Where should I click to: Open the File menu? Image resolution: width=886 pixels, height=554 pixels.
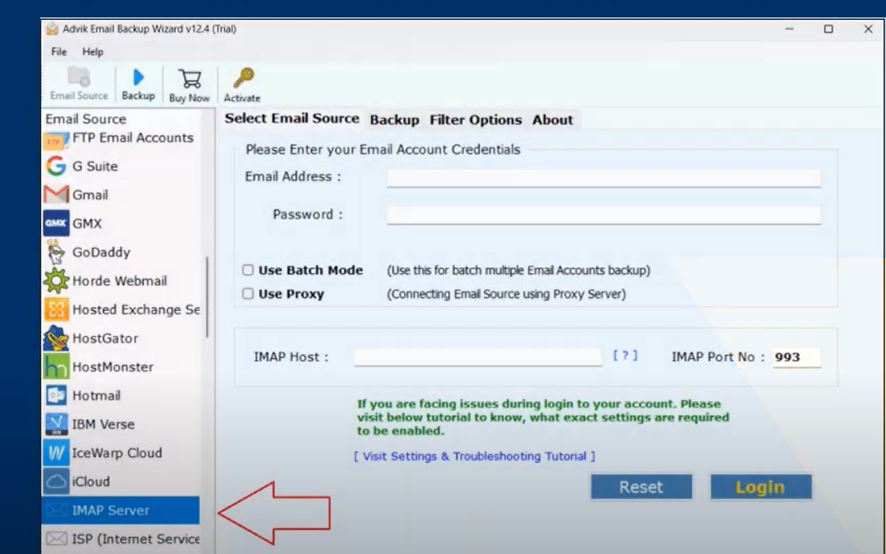pos(59,52)
